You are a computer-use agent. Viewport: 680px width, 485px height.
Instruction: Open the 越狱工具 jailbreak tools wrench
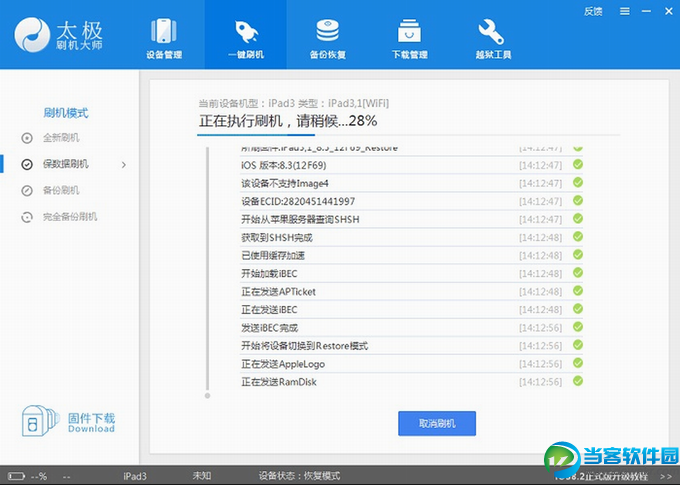tap(491, 36)
